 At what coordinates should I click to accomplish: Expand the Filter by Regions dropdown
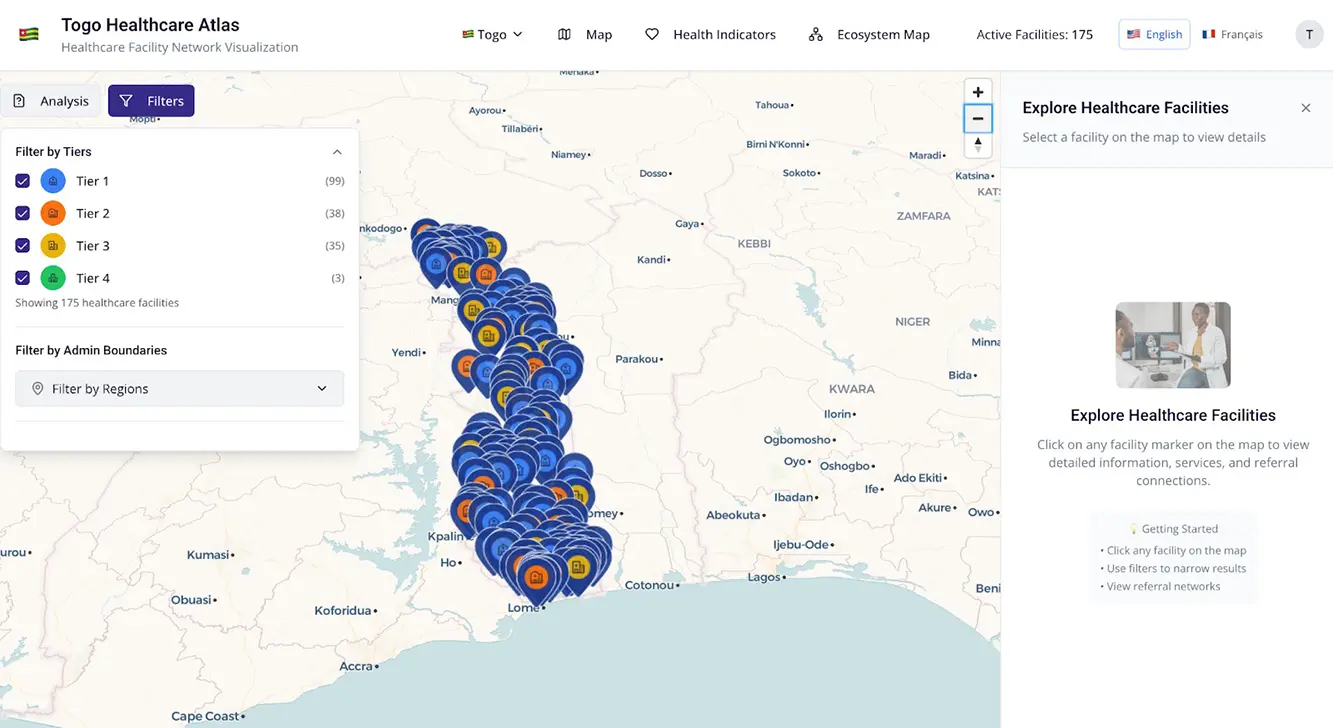(180, 389)
